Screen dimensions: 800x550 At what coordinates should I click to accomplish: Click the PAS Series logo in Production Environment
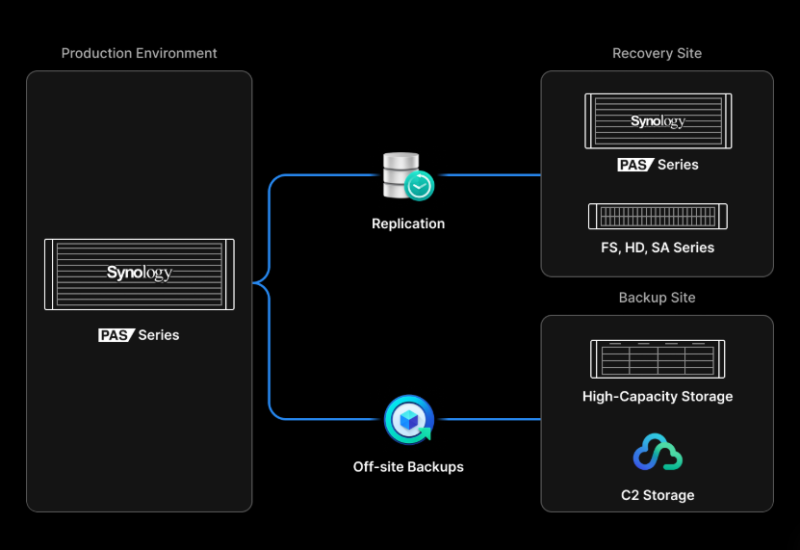(116, 335)
